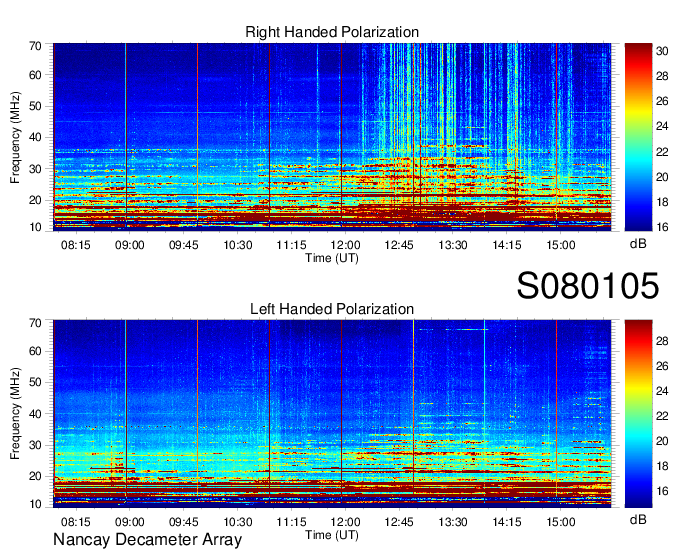Click the 10 MHz tick of the Left Handed plot

(35, 504)
